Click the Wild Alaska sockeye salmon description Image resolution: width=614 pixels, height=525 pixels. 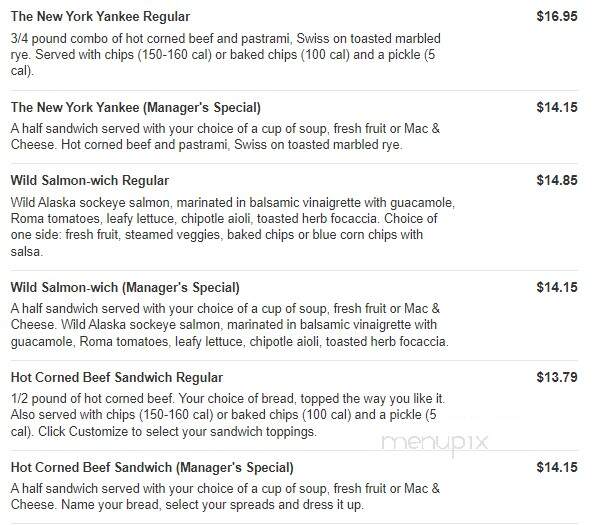[x=233, y=227]
